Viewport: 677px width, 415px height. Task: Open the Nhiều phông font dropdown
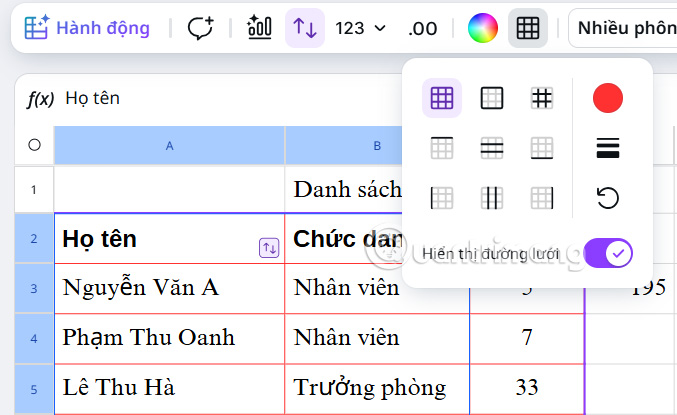[x=623, y=28]
